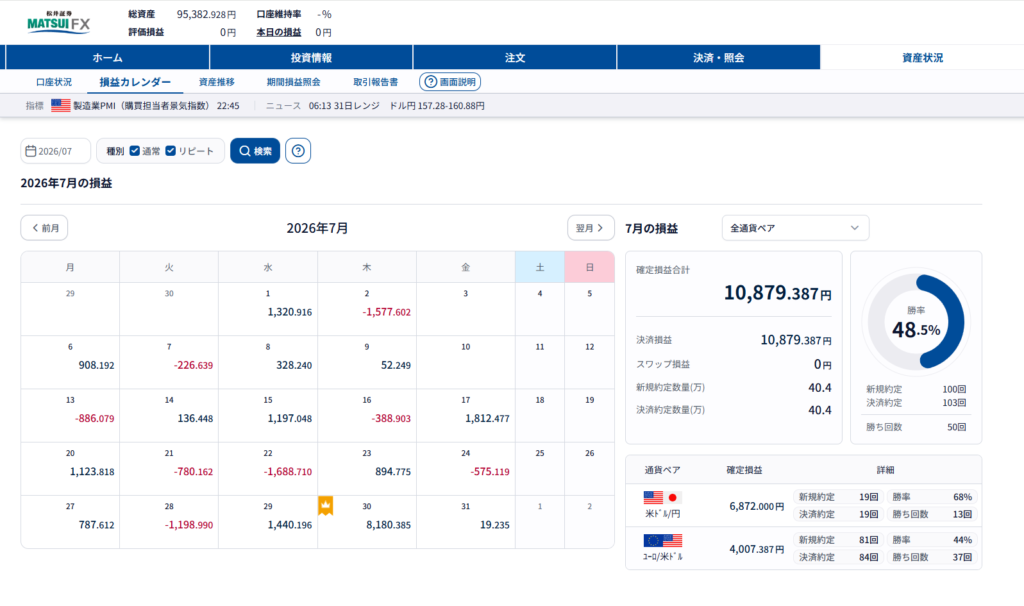Open the 資産状況 menu
1024x606 pixels.
[922, 57]
